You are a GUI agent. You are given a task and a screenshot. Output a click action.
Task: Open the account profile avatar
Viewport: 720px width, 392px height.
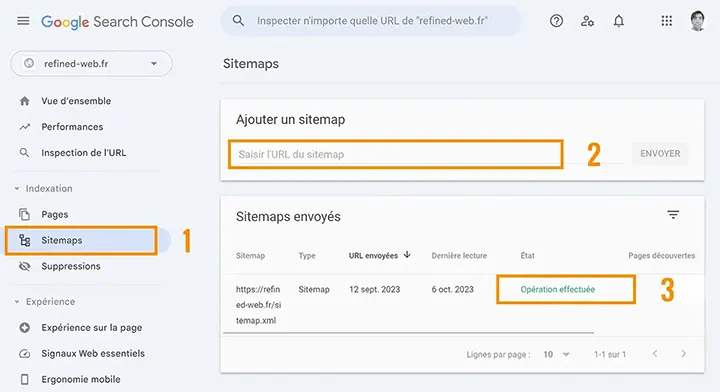(x=698, y=21)
